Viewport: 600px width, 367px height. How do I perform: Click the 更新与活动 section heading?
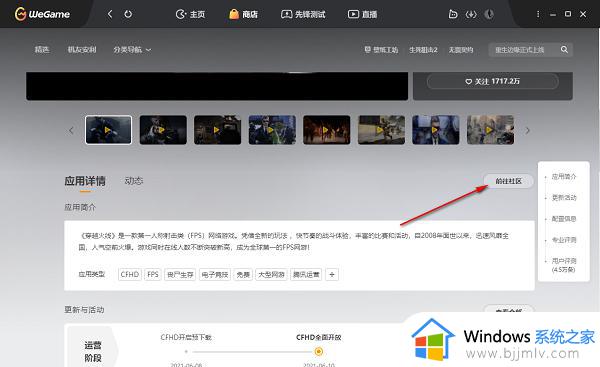[x=84, y=310]
